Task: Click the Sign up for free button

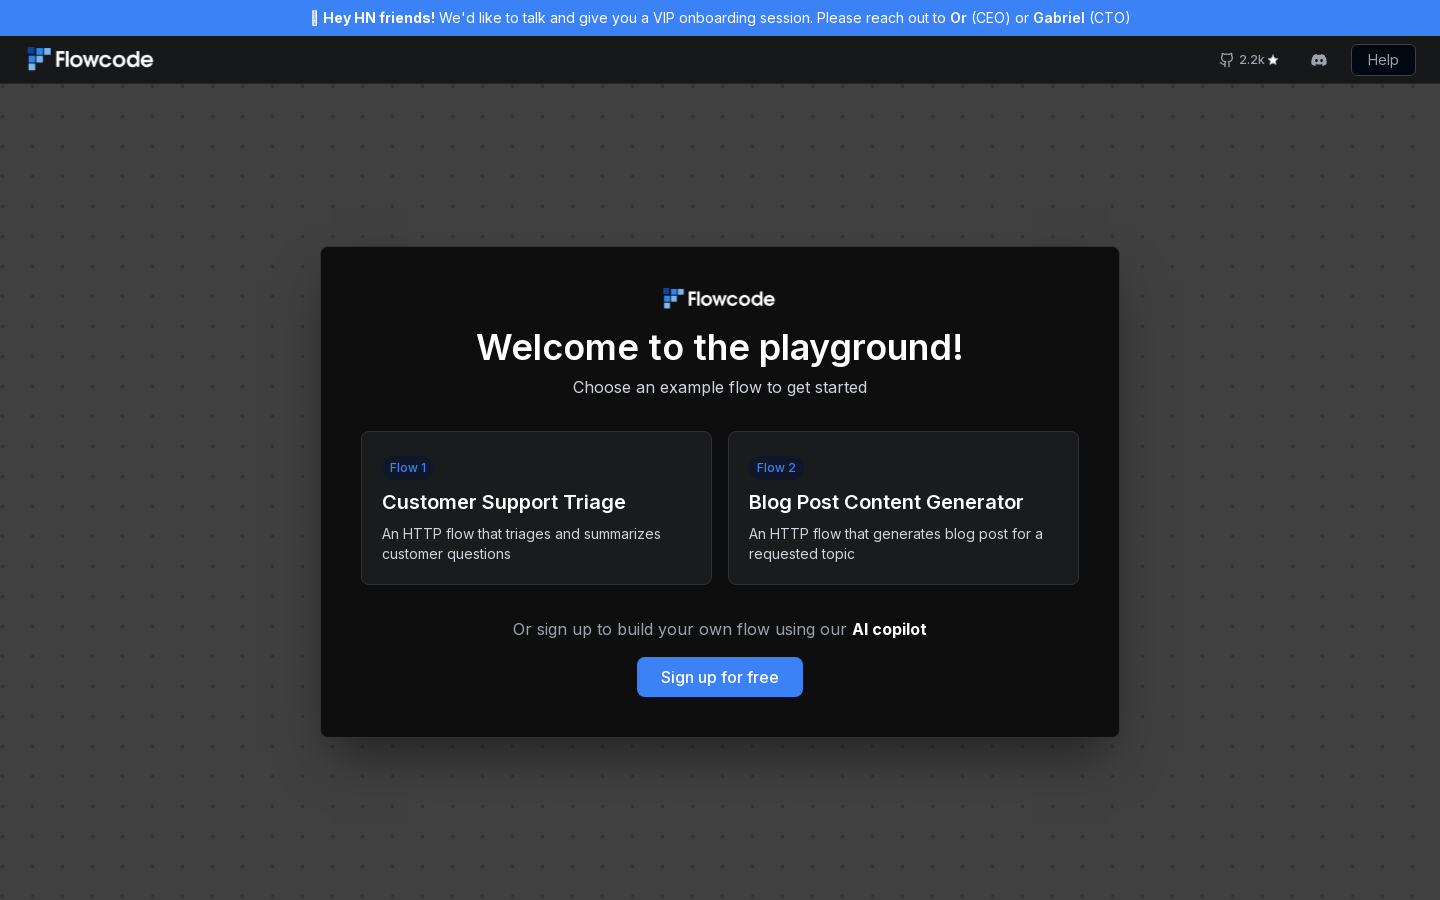Action: [x=720, y=677]
